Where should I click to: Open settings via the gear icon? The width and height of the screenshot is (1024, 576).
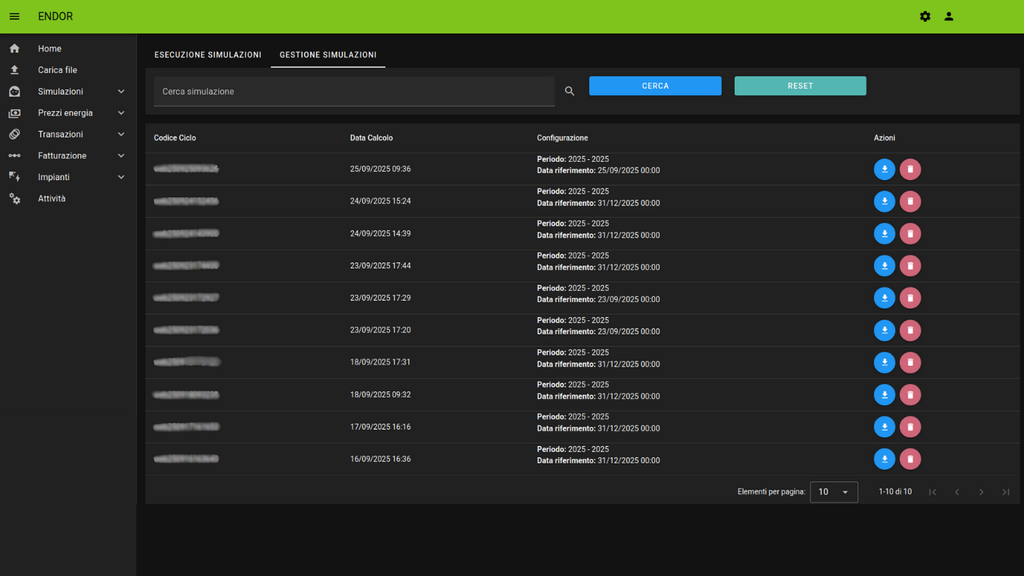click(925, 16)
